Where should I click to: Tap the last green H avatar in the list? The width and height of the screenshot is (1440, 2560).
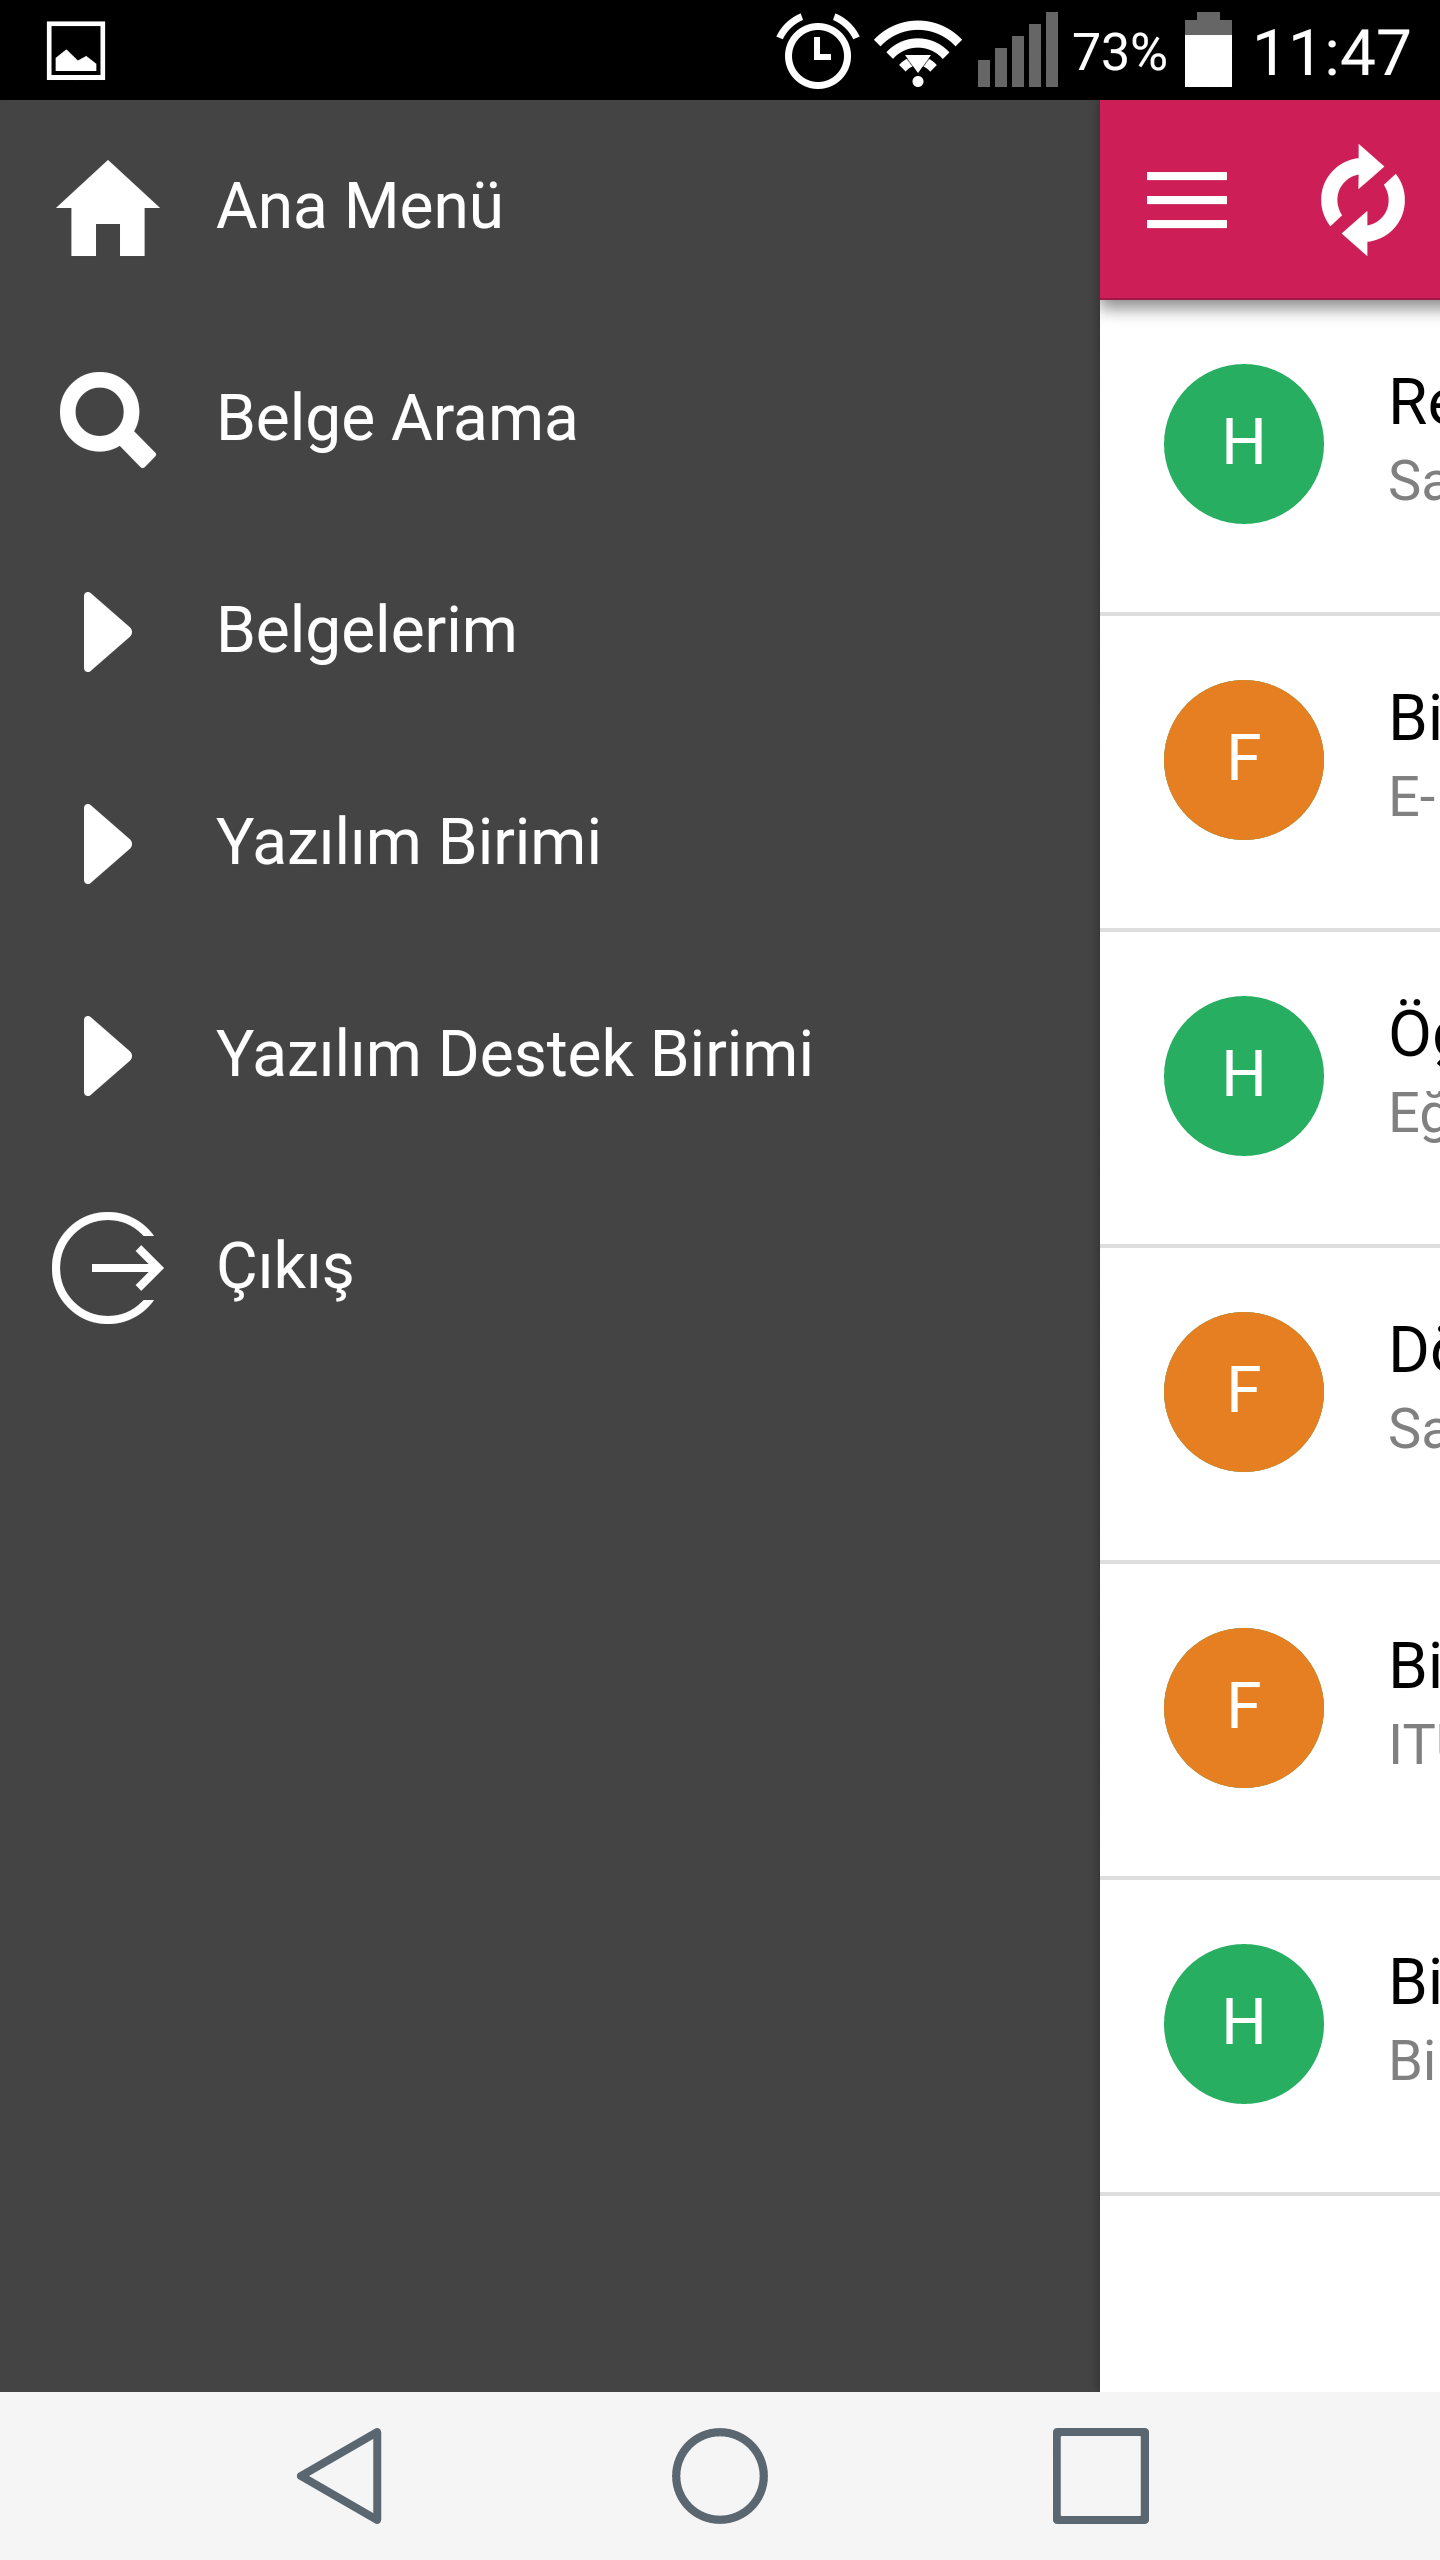click(x=1244, y=2024)
